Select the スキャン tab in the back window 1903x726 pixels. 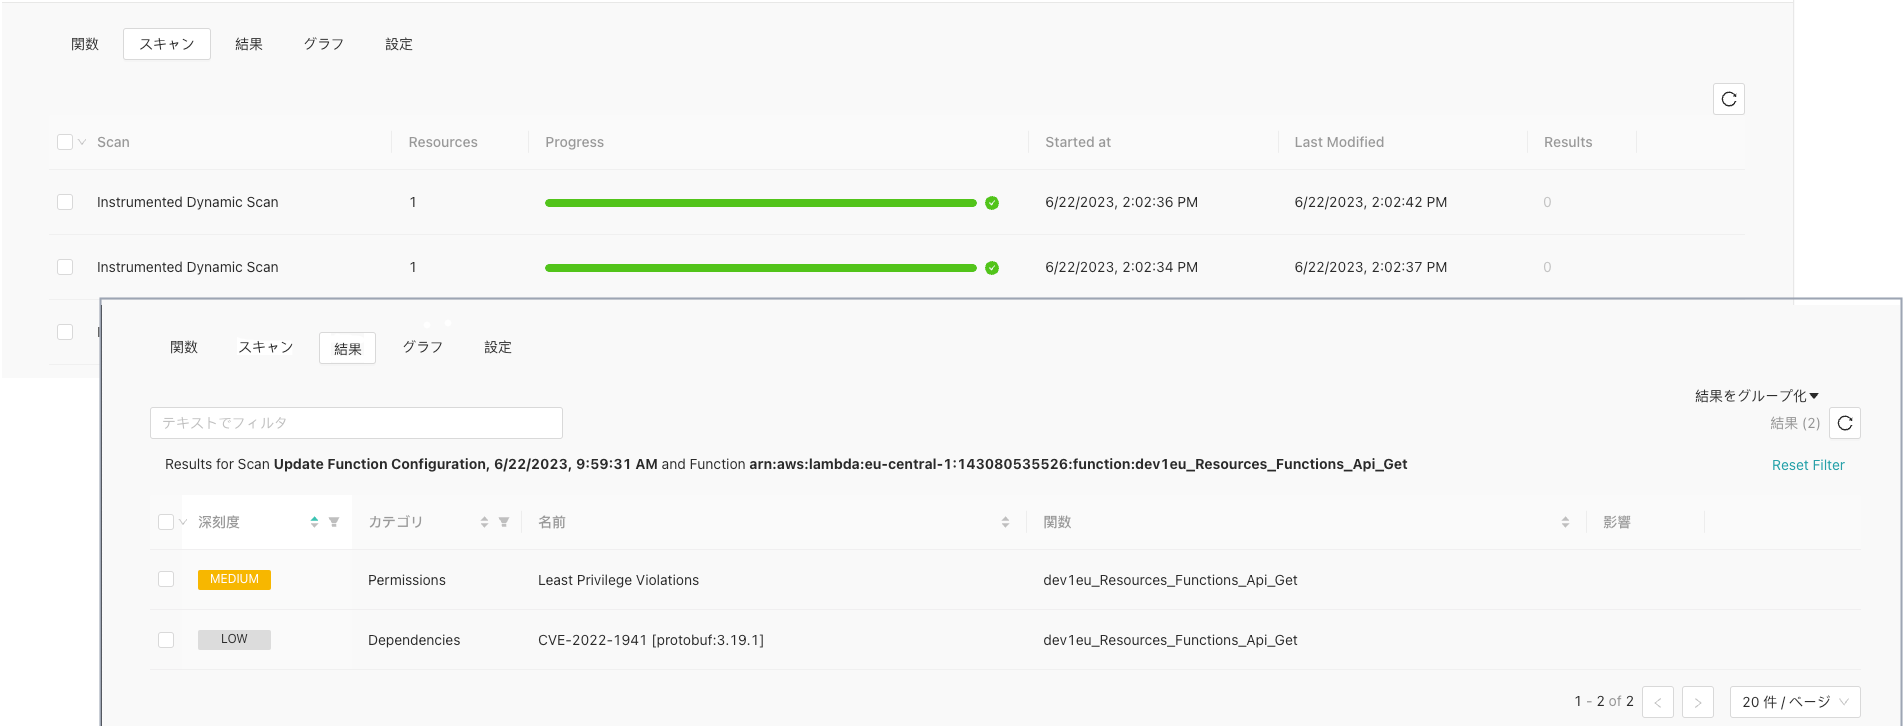(x=167, y=44)
